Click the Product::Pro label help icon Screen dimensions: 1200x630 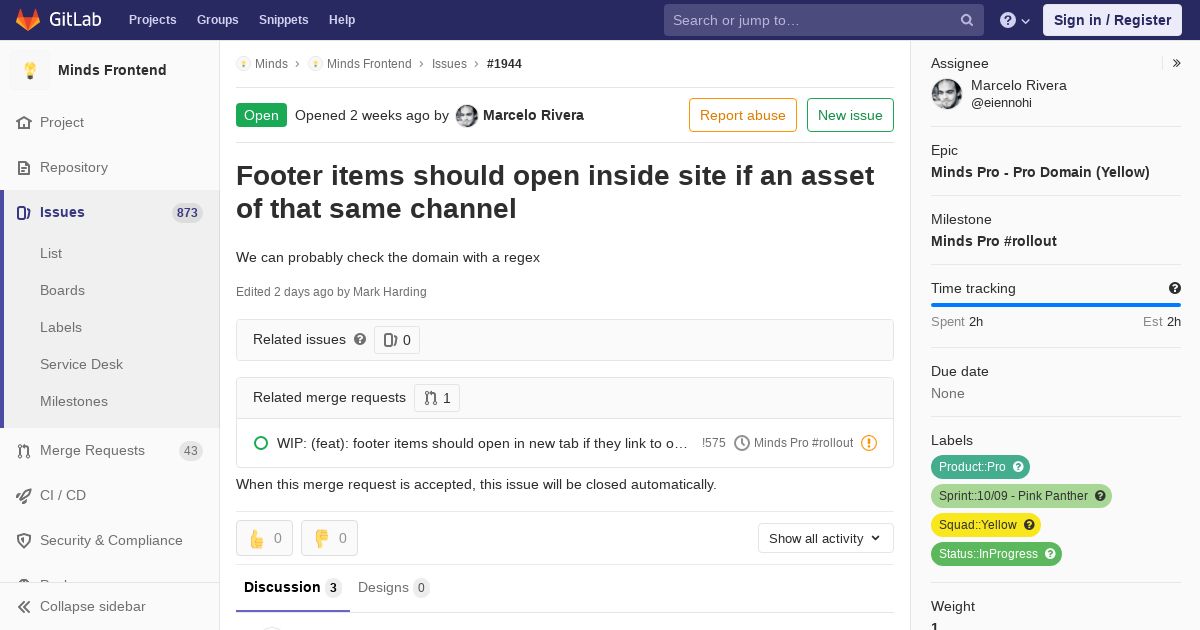(x=1018, y=467)
